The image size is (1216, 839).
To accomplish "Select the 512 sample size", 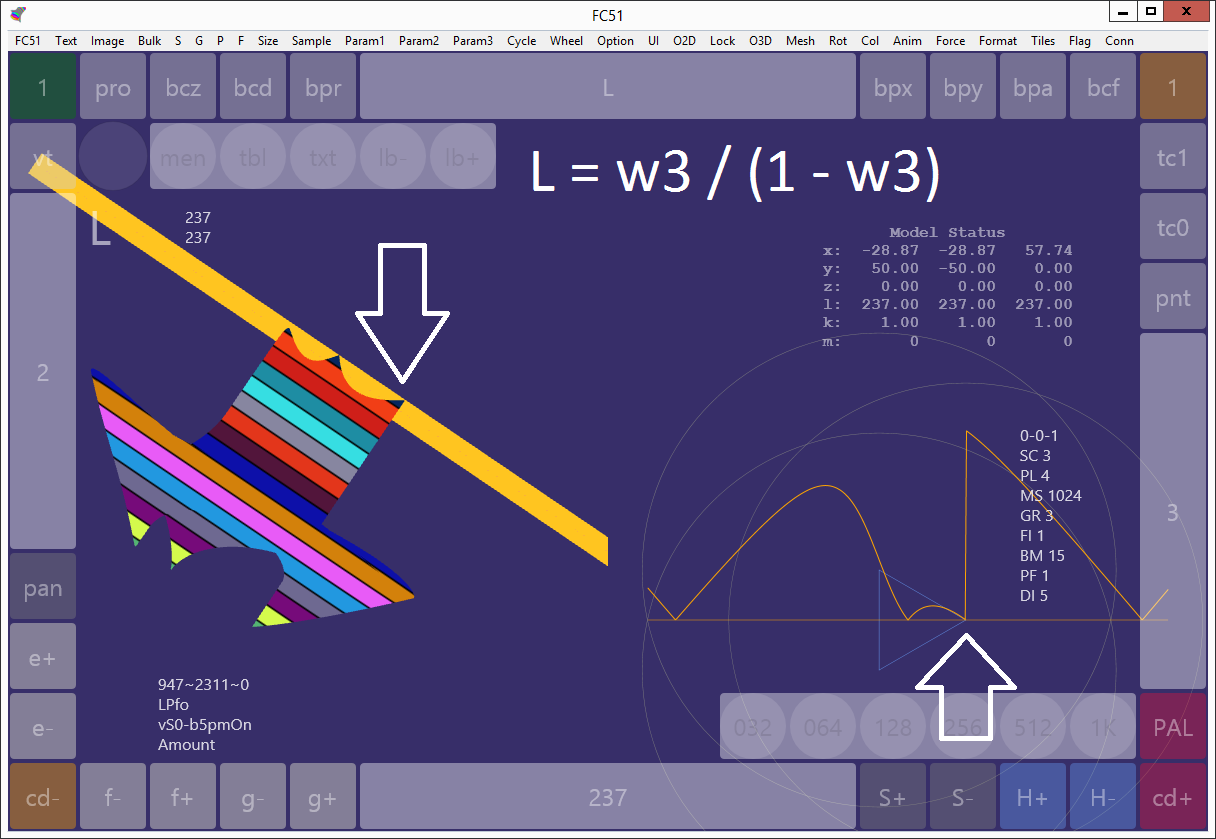I will tap(1033, 727).
